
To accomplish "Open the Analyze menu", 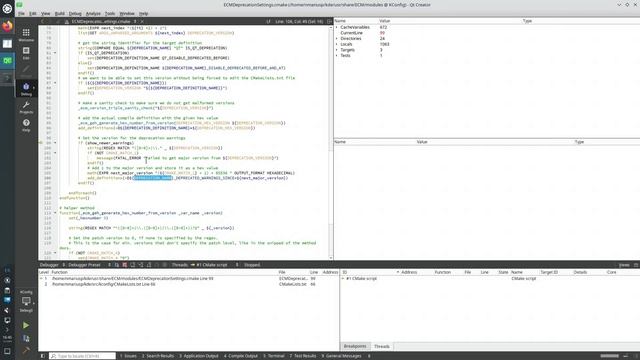I will (93, 13).
